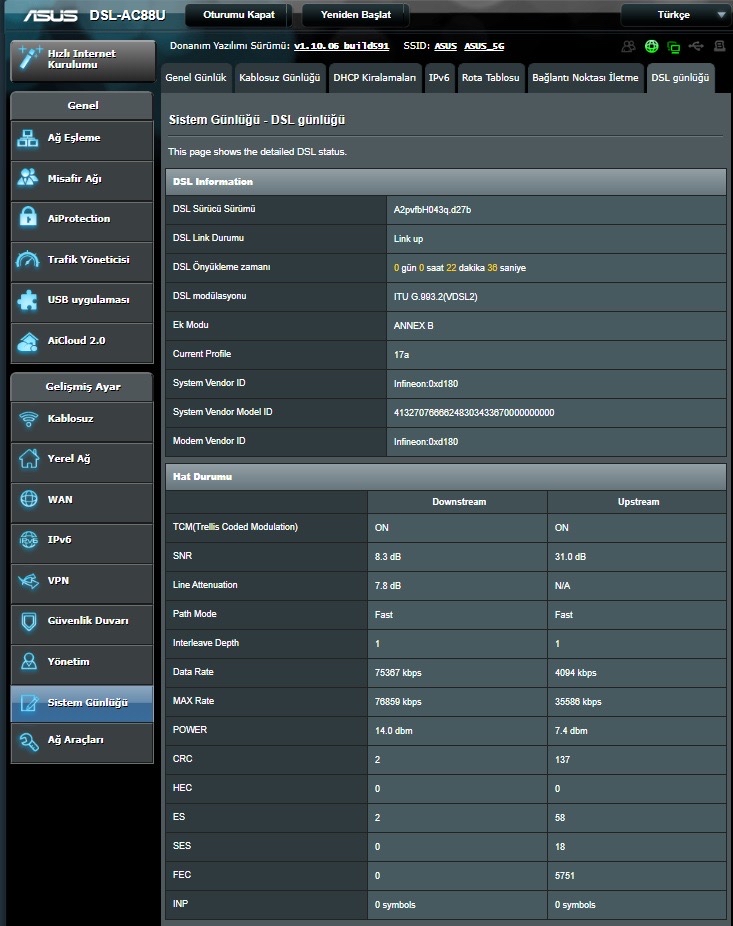This screenshot has height=926, width=733.
Task: Click the Ağ Eşleme network map icon
Action: click(28, 138)
